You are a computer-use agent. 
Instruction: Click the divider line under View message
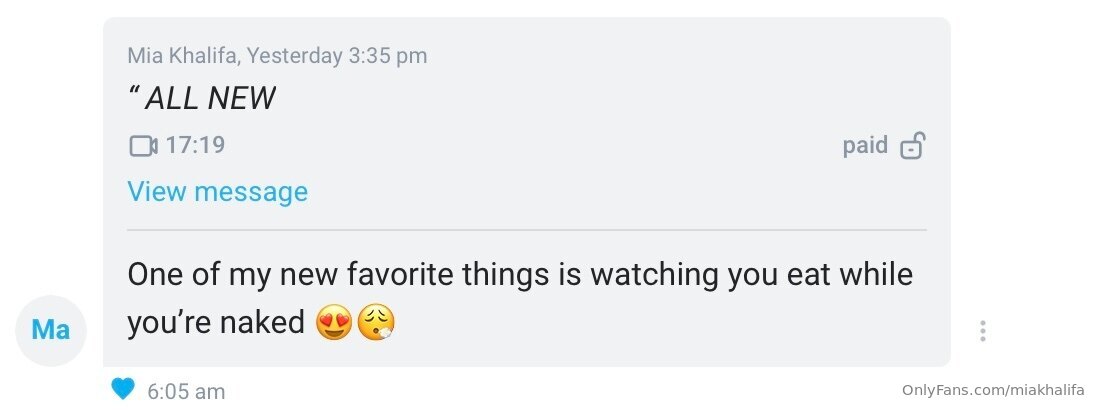click(526, 230)
